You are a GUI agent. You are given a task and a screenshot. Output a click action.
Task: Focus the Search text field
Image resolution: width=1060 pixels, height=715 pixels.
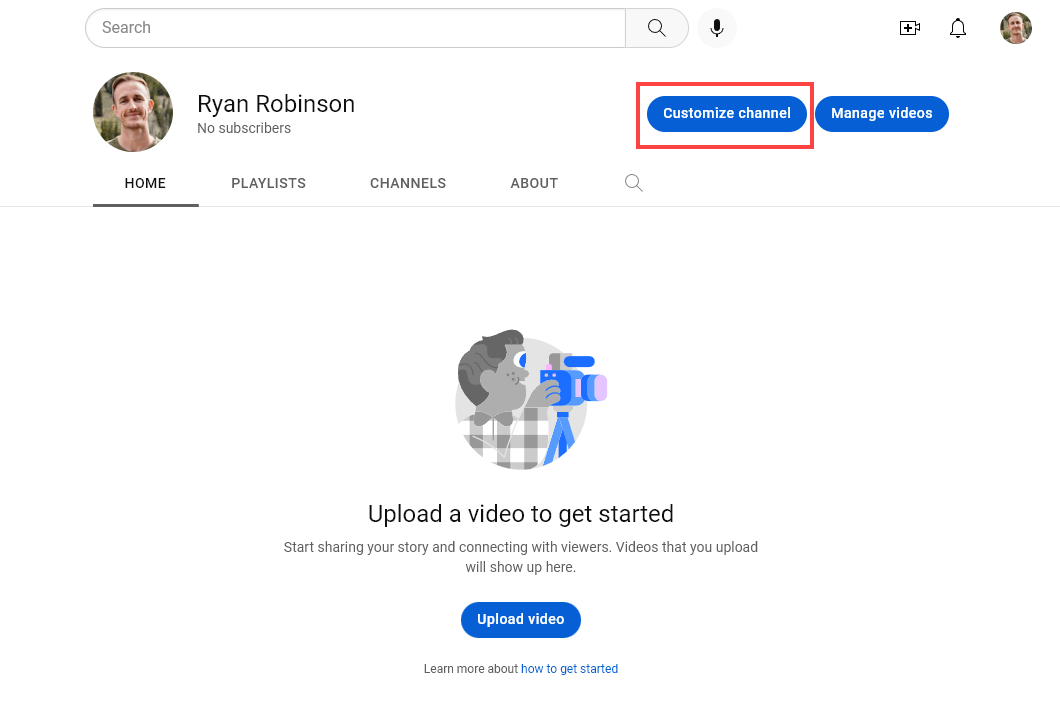[x=355, y=28]
